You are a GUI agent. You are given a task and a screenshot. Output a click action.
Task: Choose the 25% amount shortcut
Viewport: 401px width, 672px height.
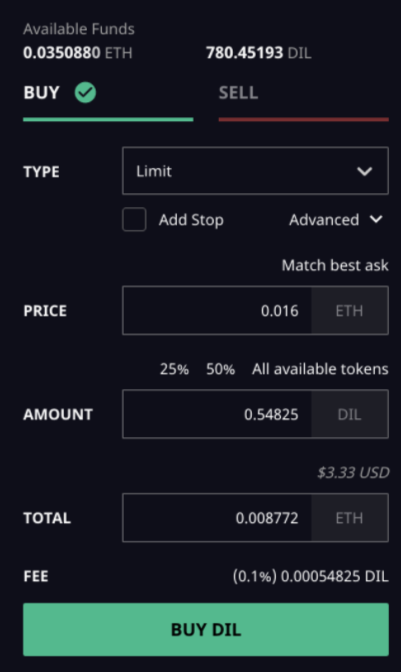coord(174,369)
